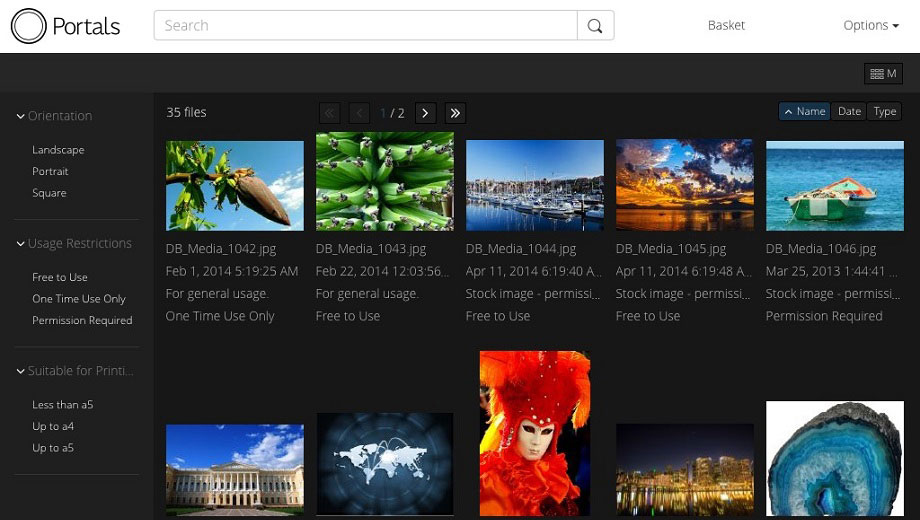Open the Options dropdown menu
Image resolution: width=920 pixels, height=520 pixels.
(870, 26)
